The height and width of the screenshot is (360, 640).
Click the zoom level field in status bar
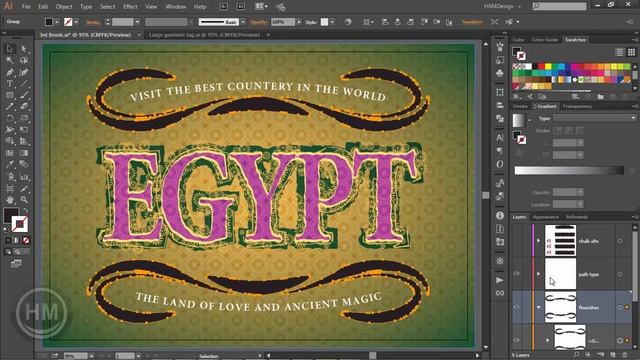(x=76, y=356)
